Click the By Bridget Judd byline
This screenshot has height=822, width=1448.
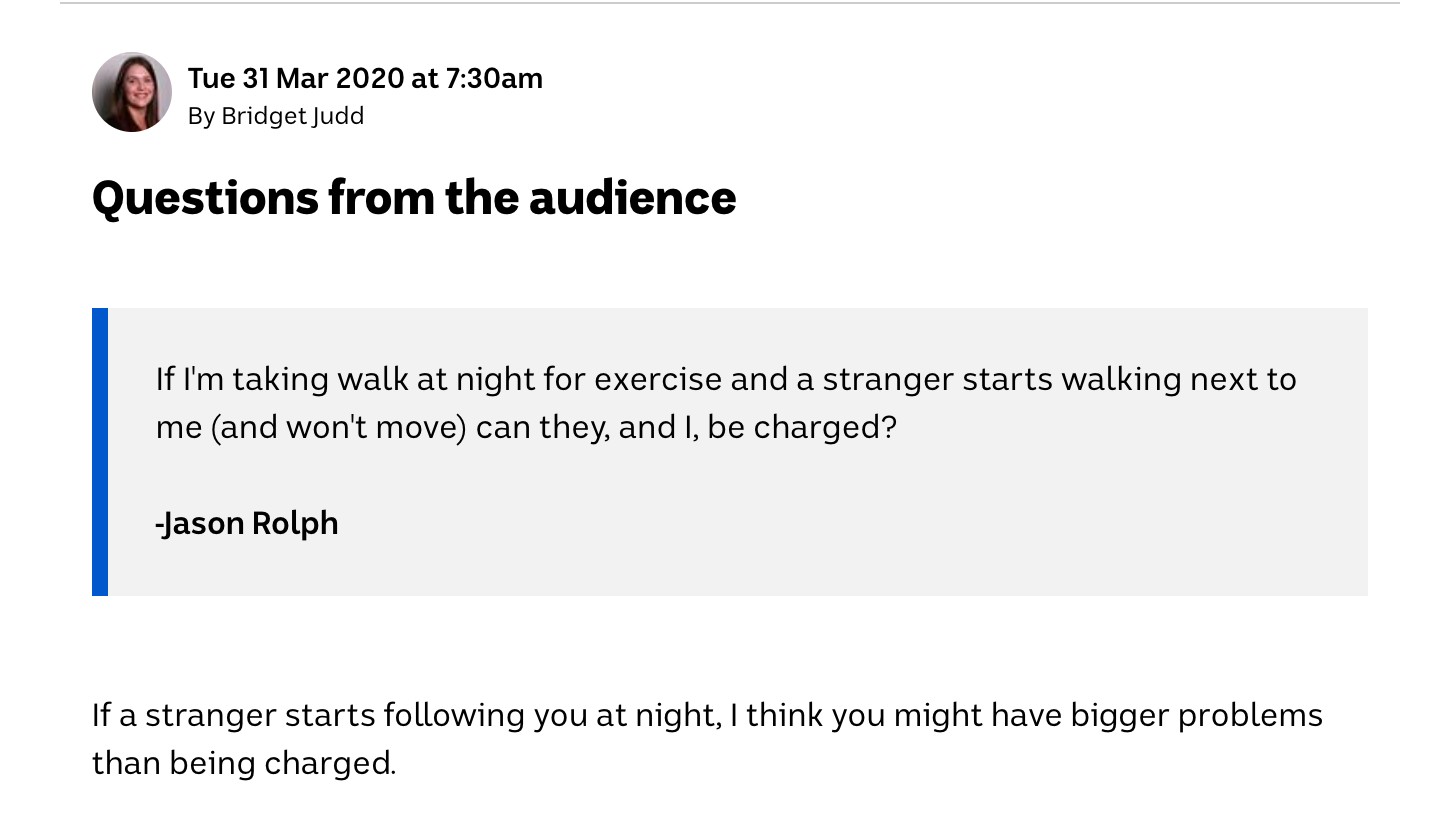276,116
